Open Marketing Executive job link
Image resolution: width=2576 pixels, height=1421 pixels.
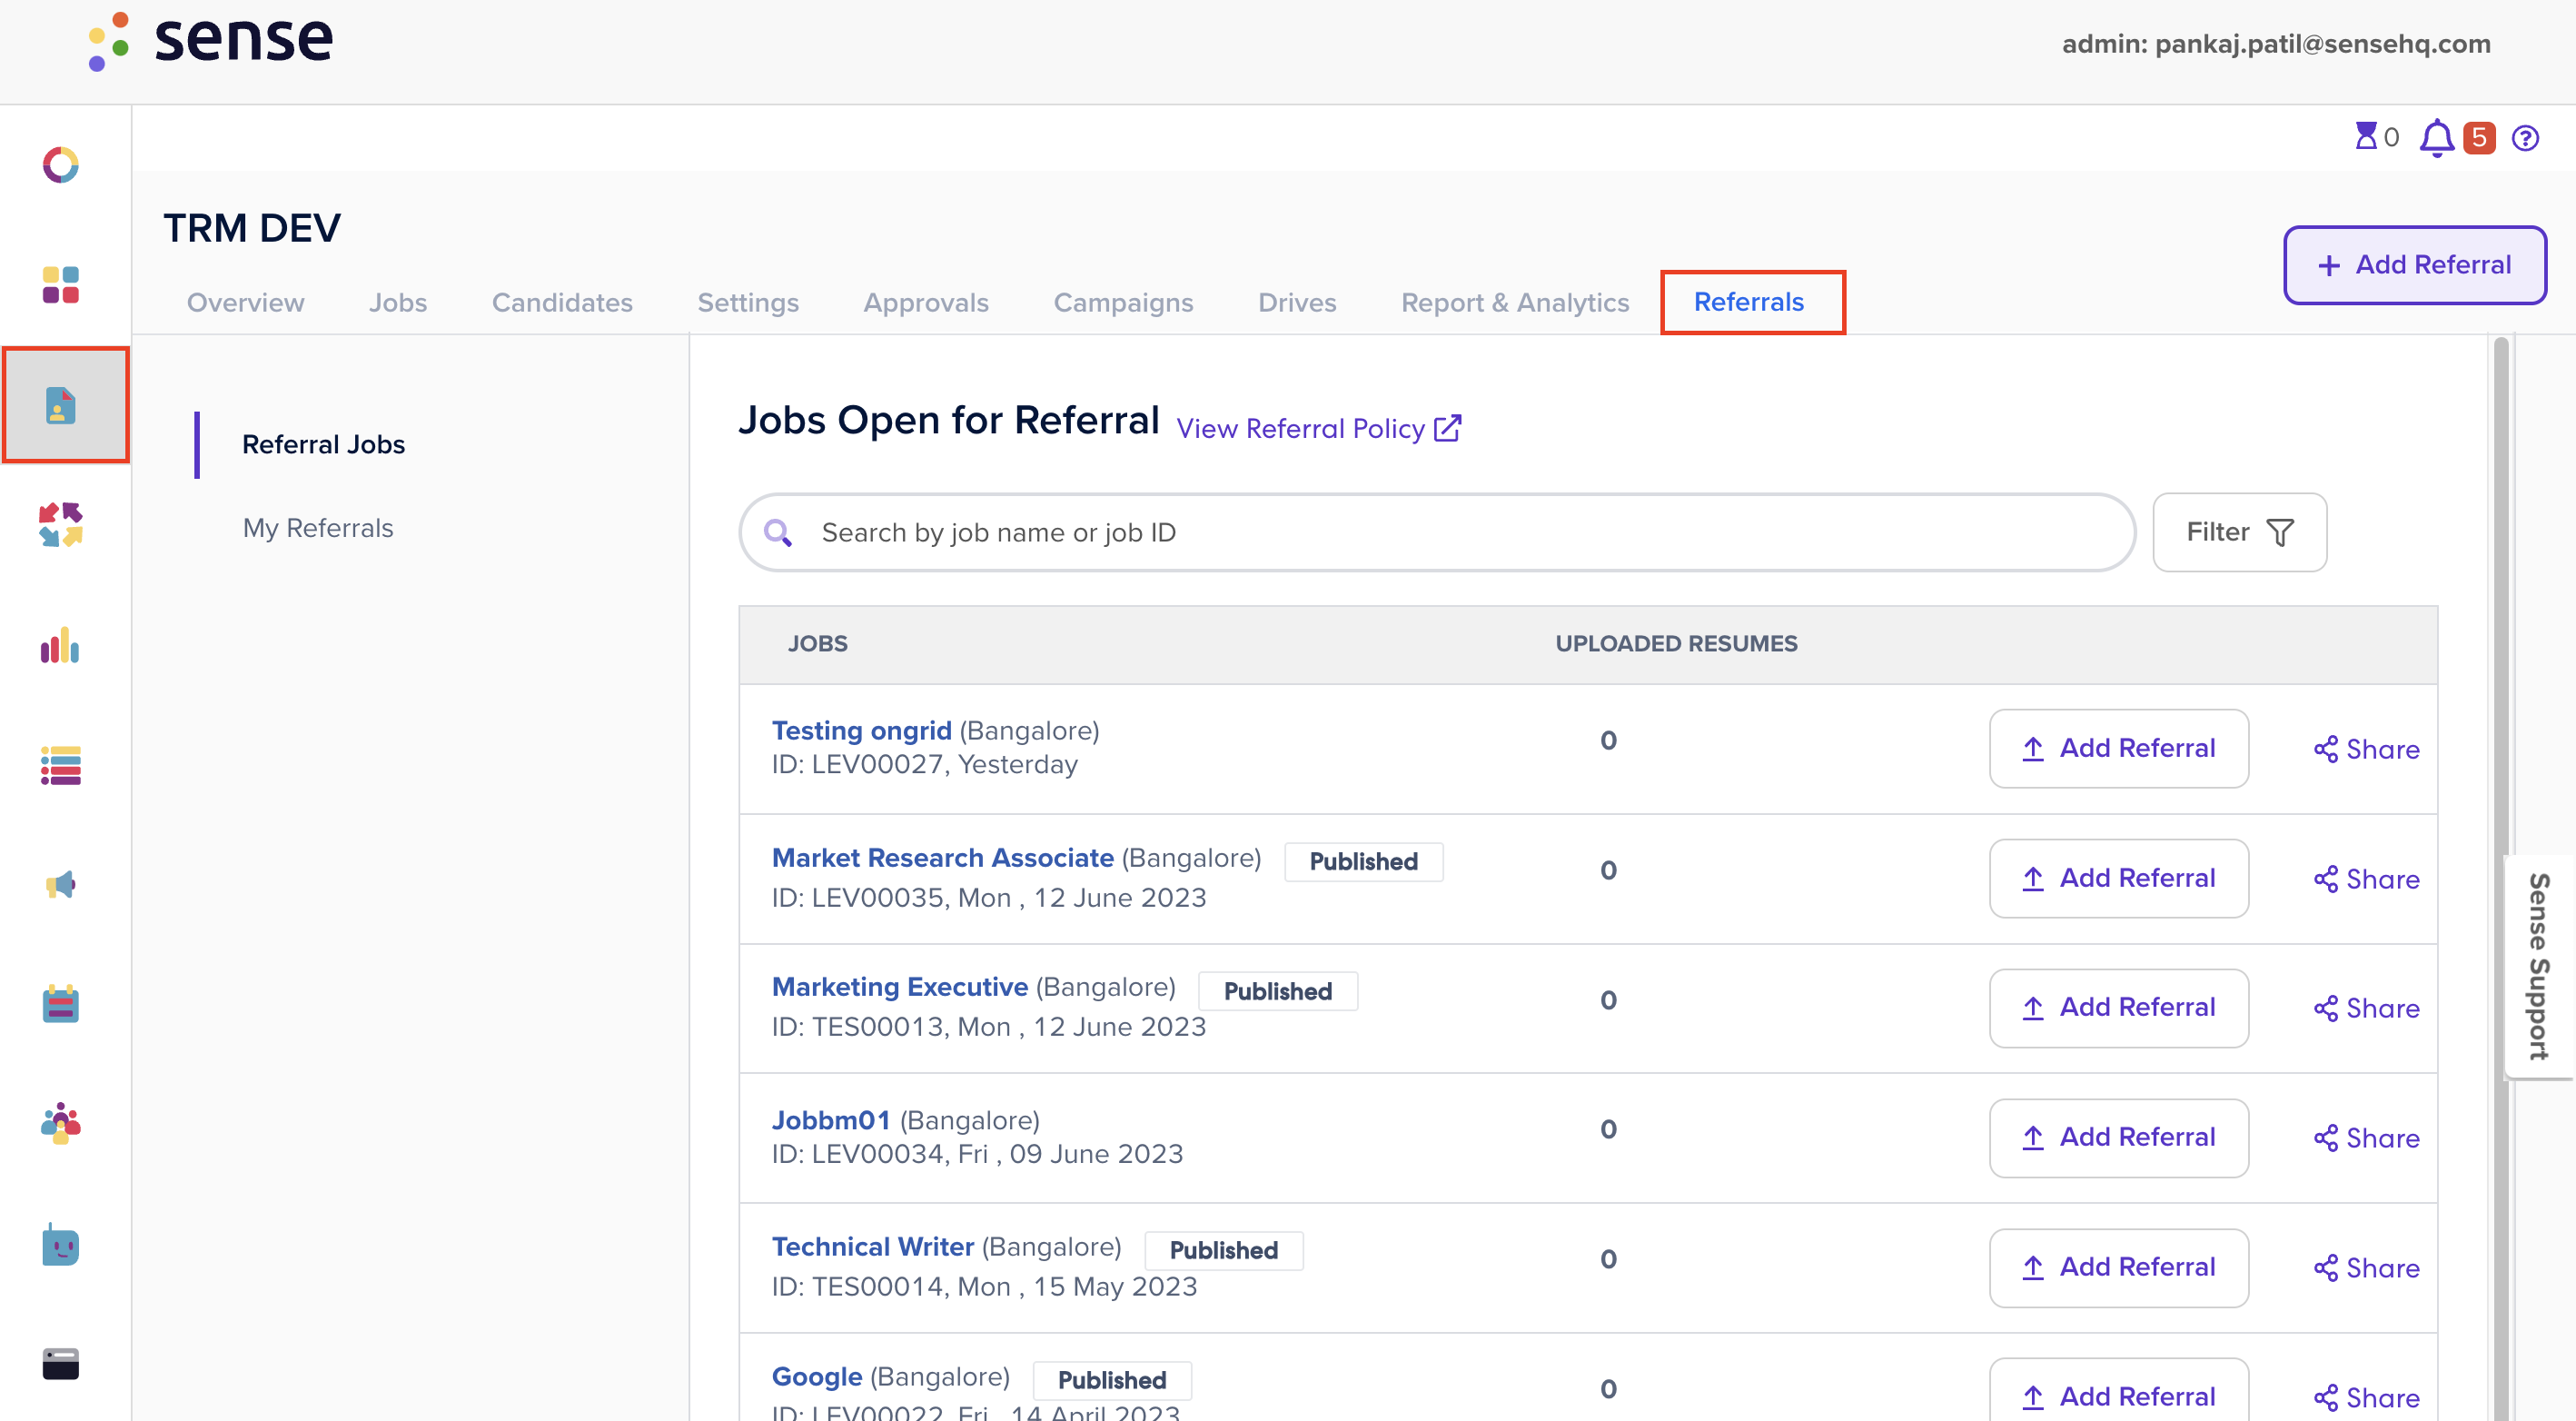[899, 987]
